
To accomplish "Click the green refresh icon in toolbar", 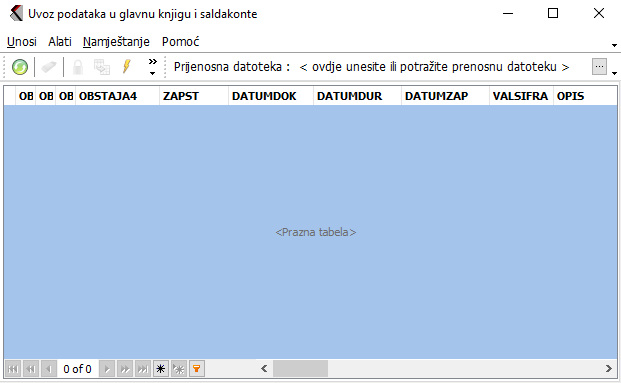I will click(20, 67).
